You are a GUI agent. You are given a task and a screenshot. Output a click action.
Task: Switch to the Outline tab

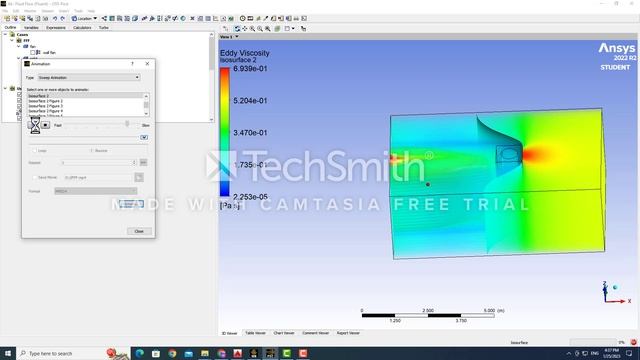pyautogui.click(x=10, y=27)
